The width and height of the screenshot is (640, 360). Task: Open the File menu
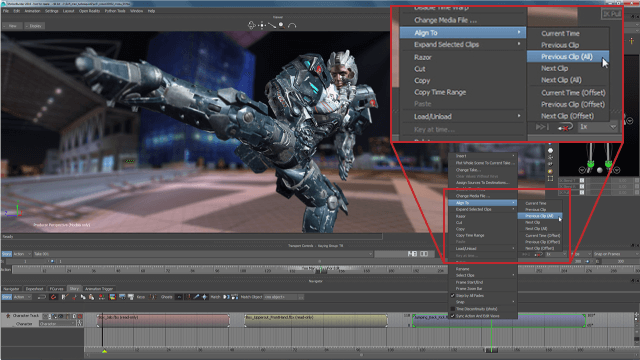tap(6, 11)
